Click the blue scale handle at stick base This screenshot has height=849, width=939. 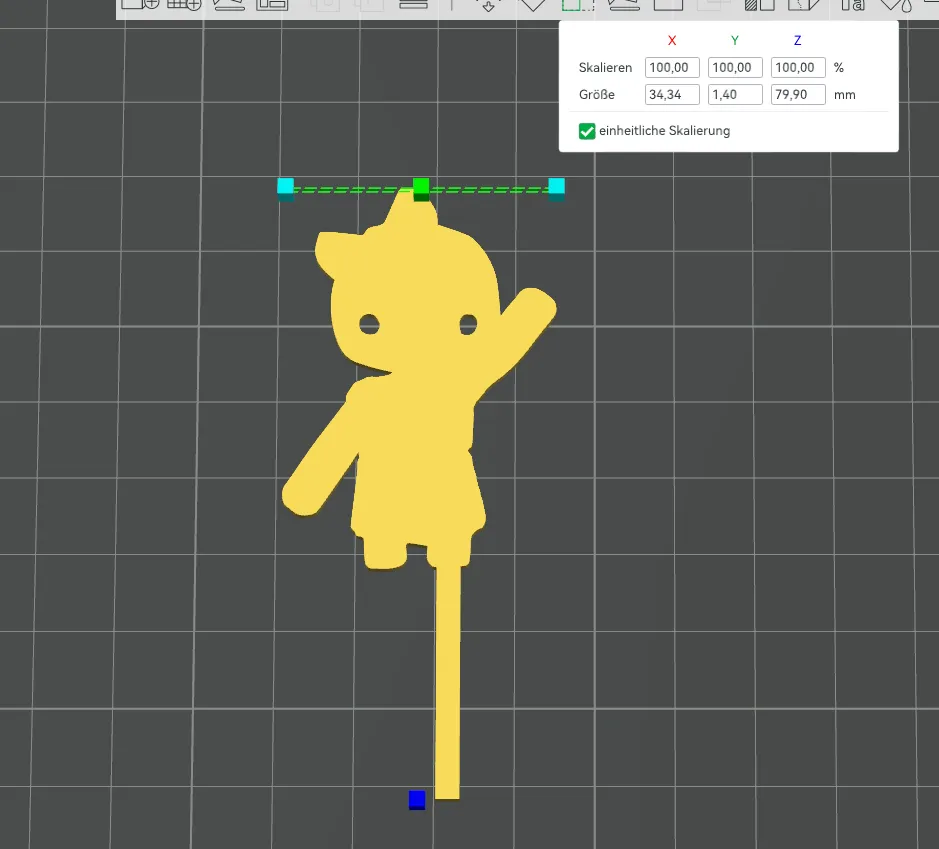417,799
